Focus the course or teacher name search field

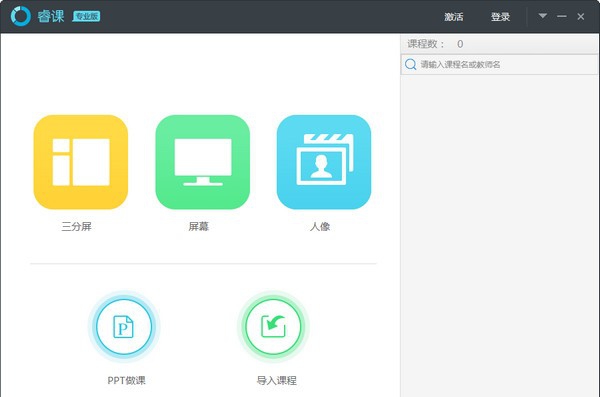tap(499, 64)
